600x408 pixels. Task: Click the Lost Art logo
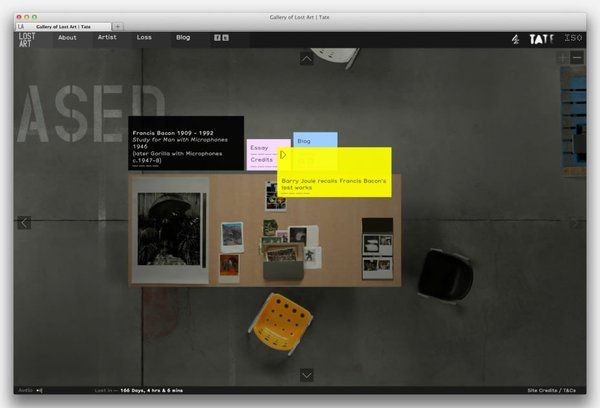tap(27, 39)
